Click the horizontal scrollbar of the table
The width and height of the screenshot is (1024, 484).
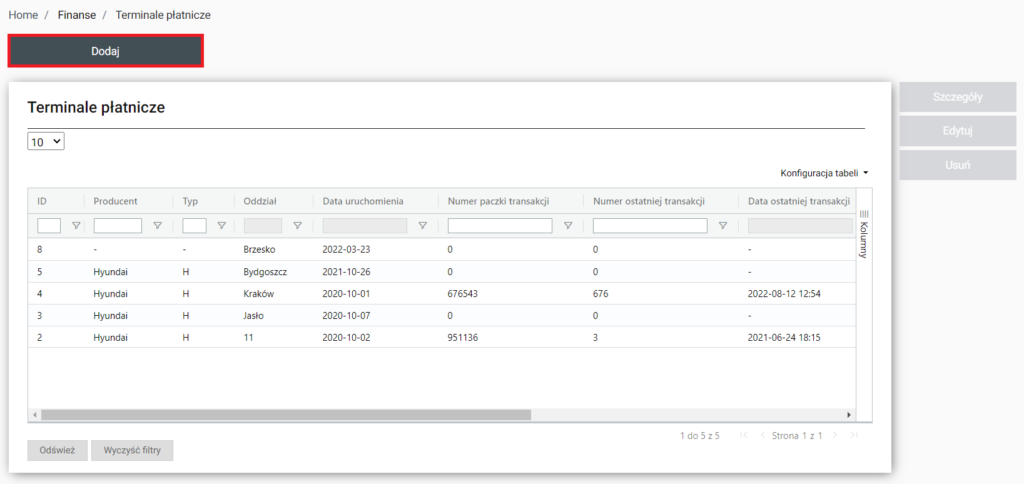[285, 414]
